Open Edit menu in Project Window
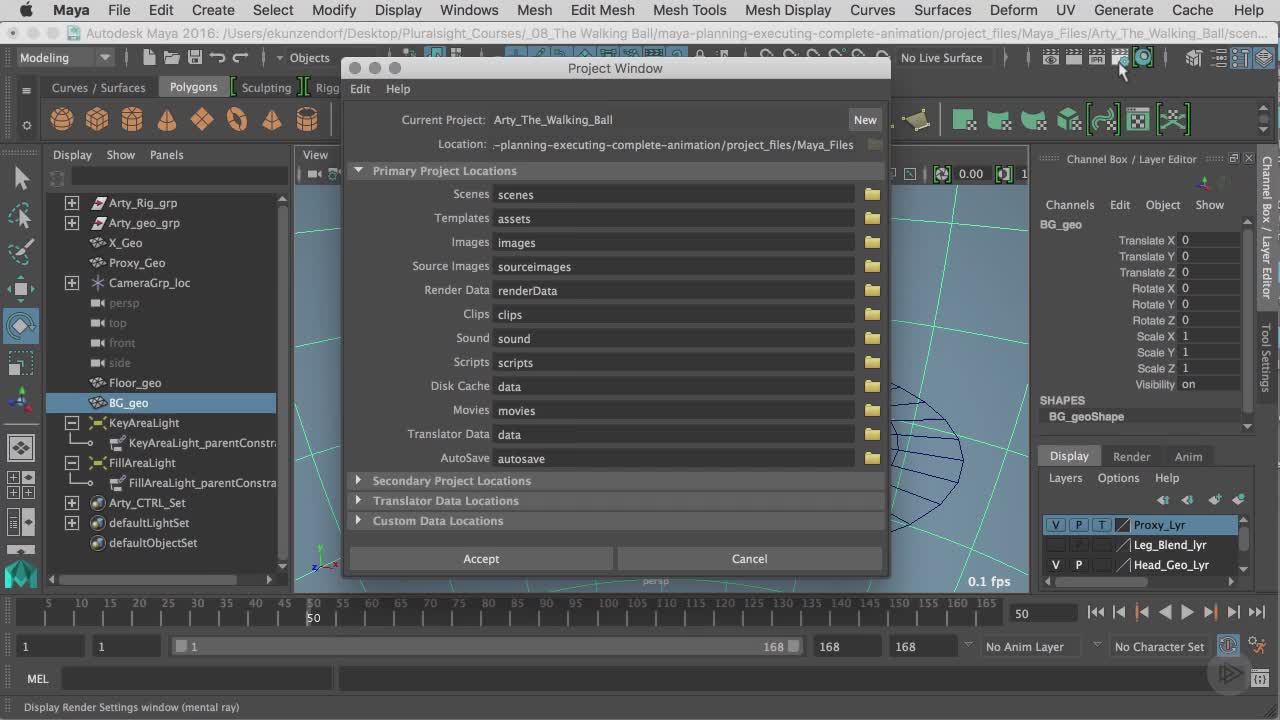 tap(360, 89)
